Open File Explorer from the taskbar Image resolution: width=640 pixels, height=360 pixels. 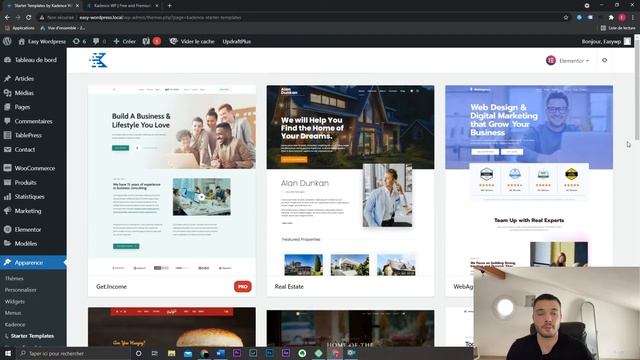(x=171, y=353)
